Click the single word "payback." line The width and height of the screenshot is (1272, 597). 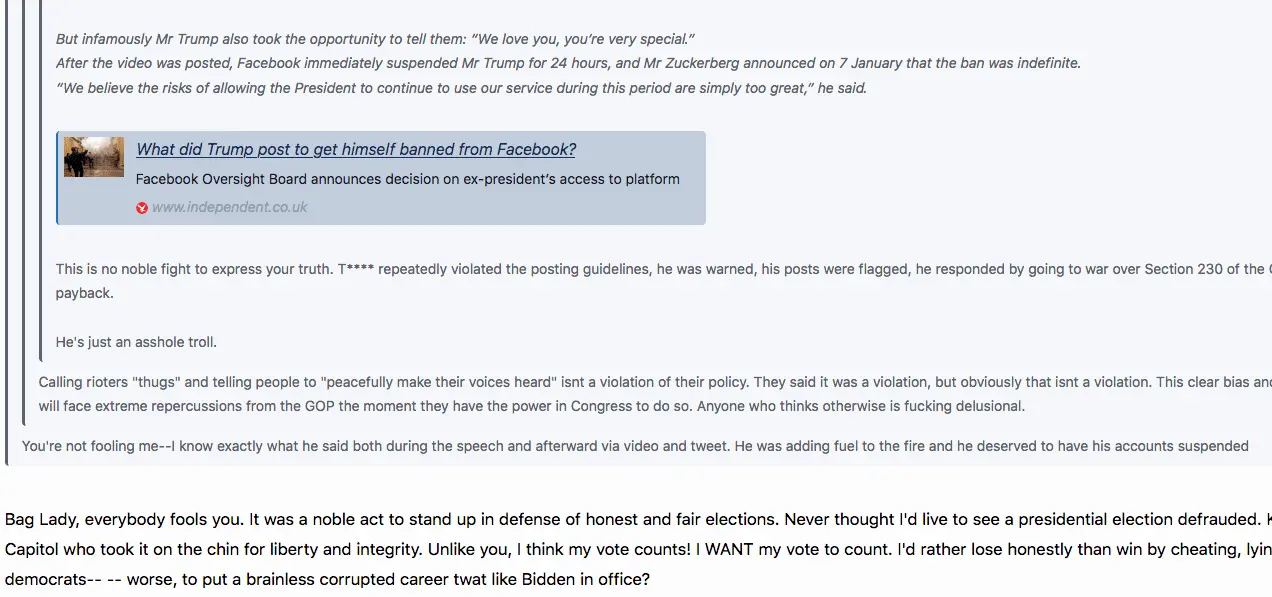pos(84,293)
